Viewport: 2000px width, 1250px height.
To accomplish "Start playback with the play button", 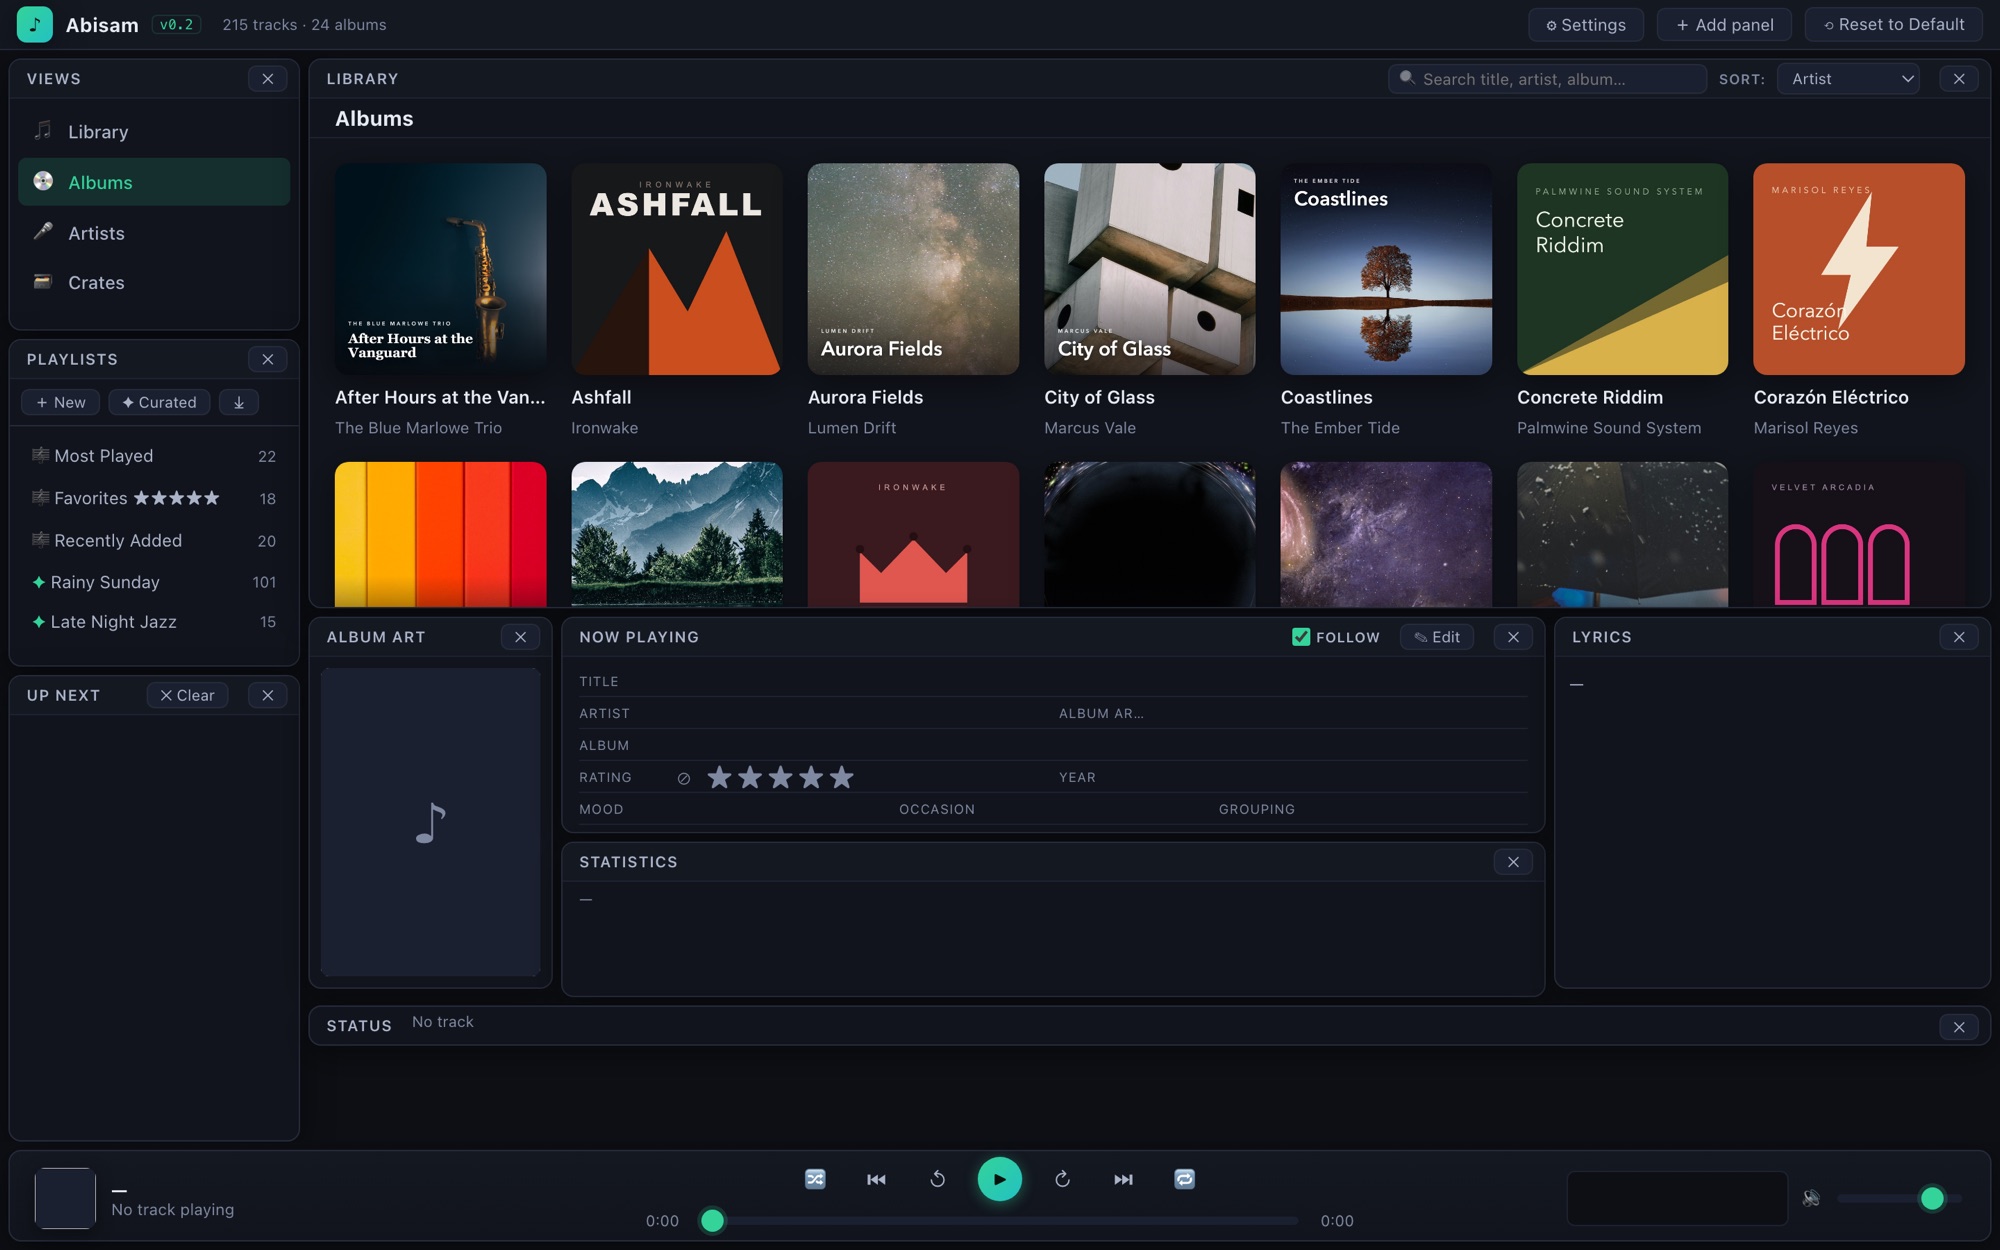I will pyautogui.click(x=999, y=1179).
